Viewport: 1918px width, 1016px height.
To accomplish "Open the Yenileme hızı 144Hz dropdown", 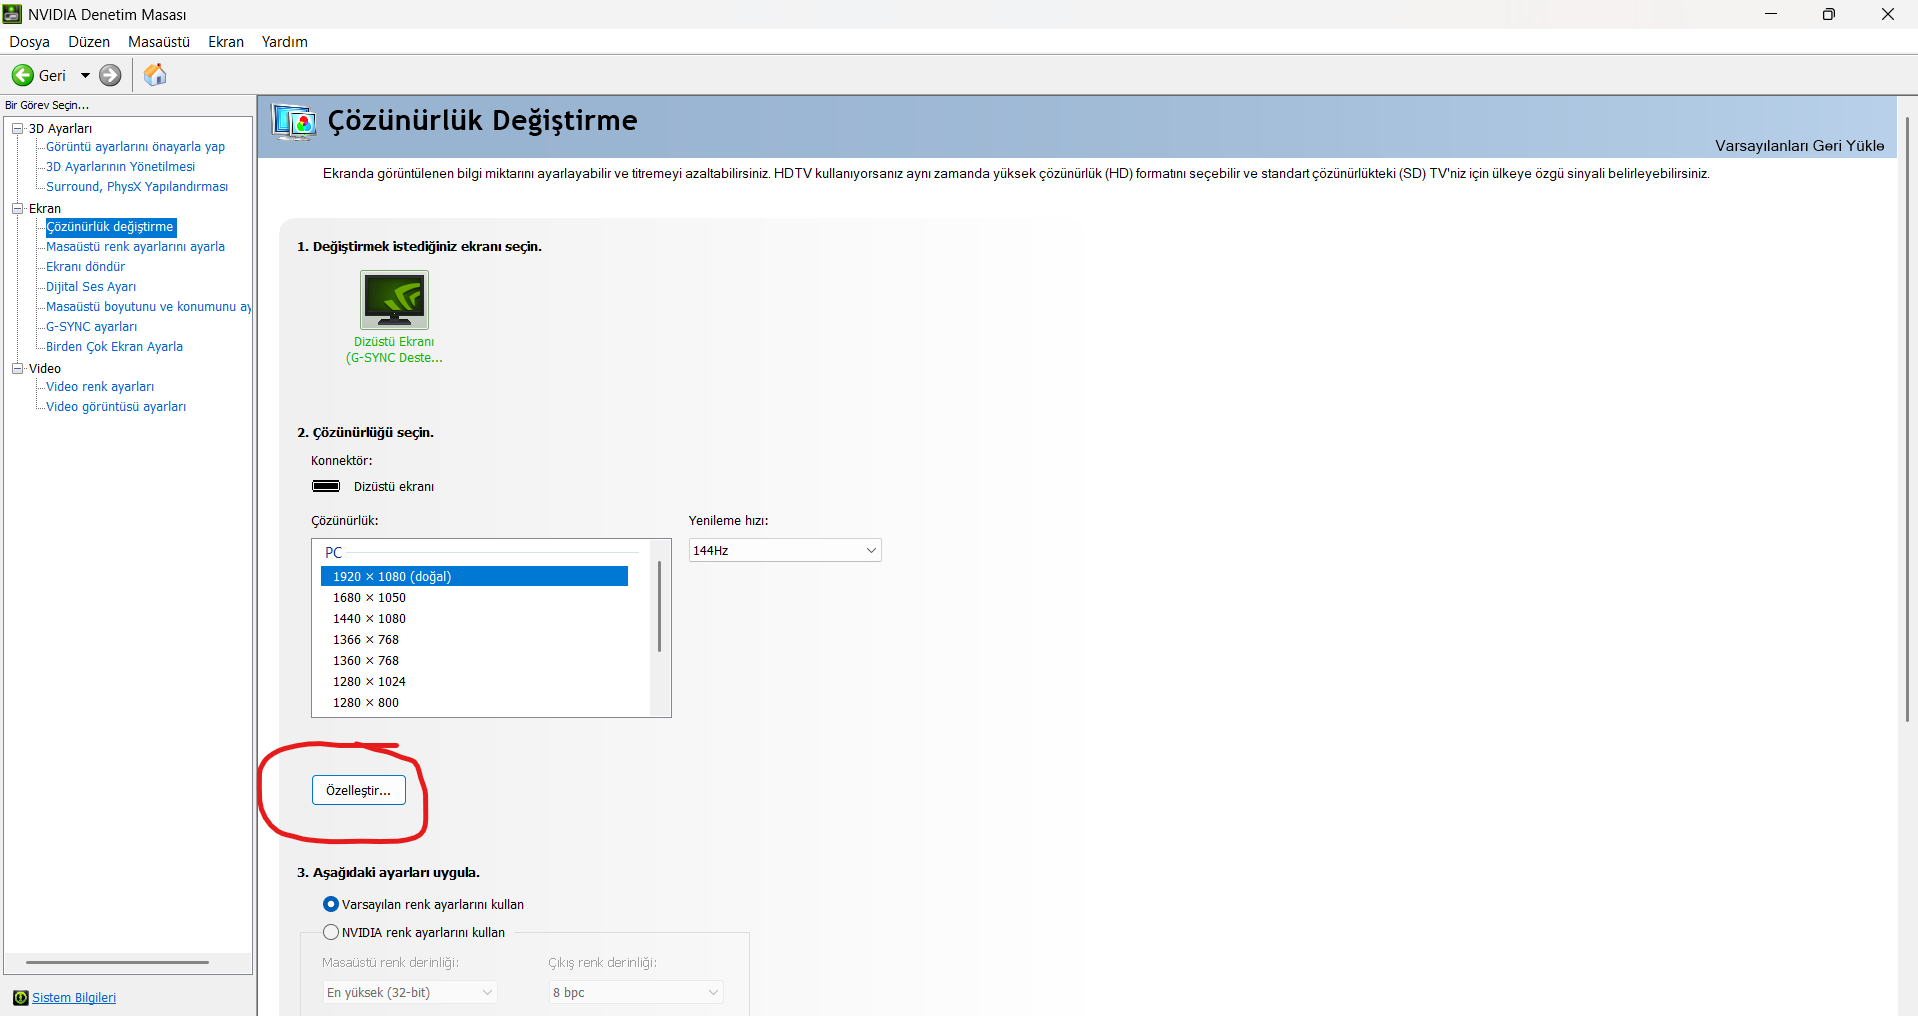I will (785, 550).
